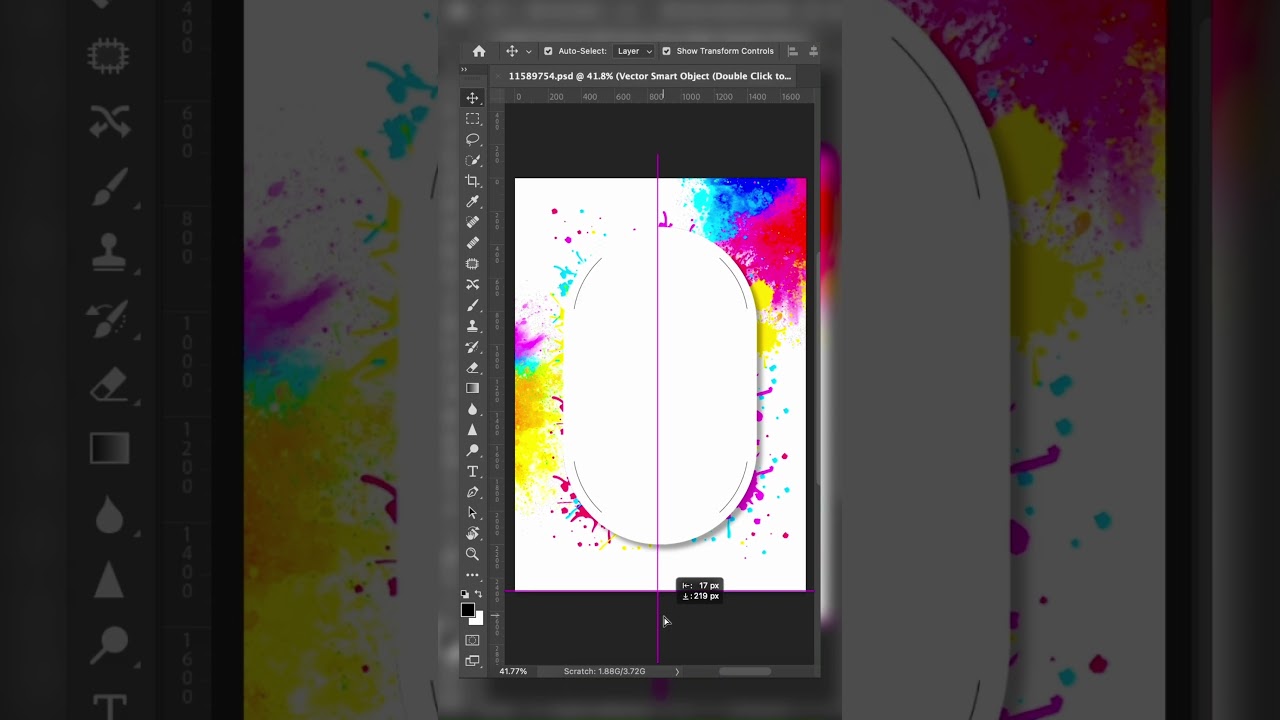
Task: Click the 41.77% zoom level field
Action: pyautogui.click(x=513, y=671)
